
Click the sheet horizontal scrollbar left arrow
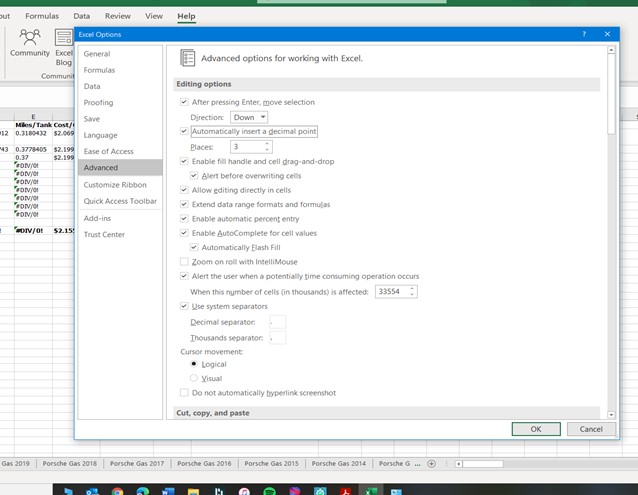pos(459,464)
